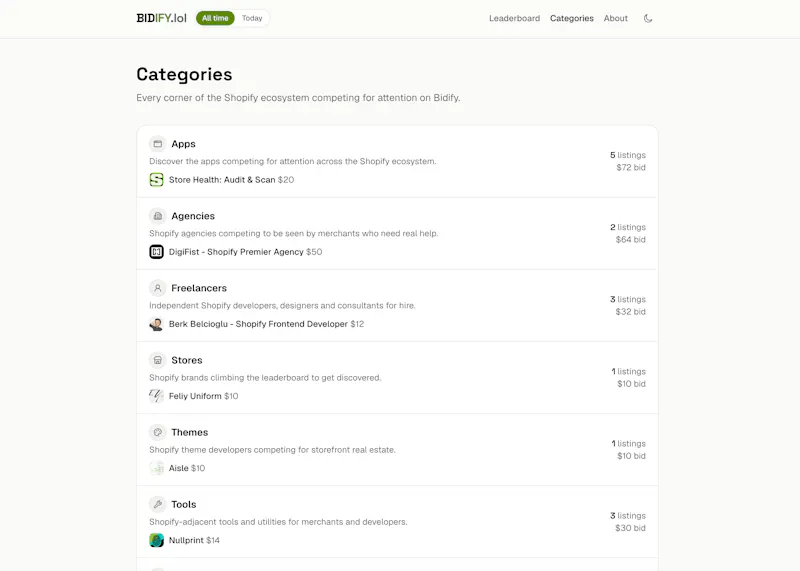
Task: Open the Tools category heading
Action: coord(184,504)
